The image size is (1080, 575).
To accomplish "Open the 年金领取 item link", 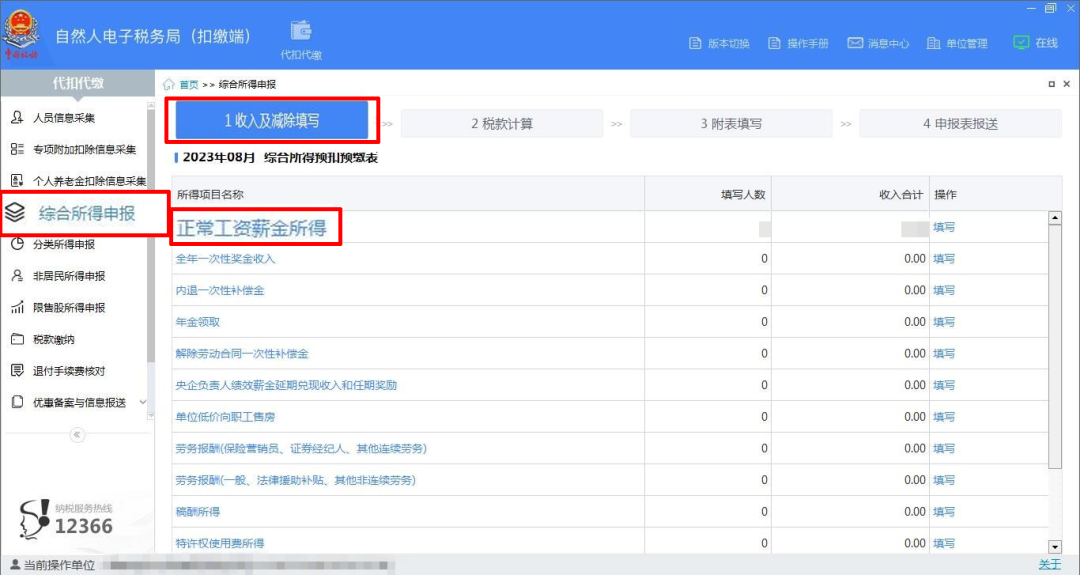I will tap(198, 322).
